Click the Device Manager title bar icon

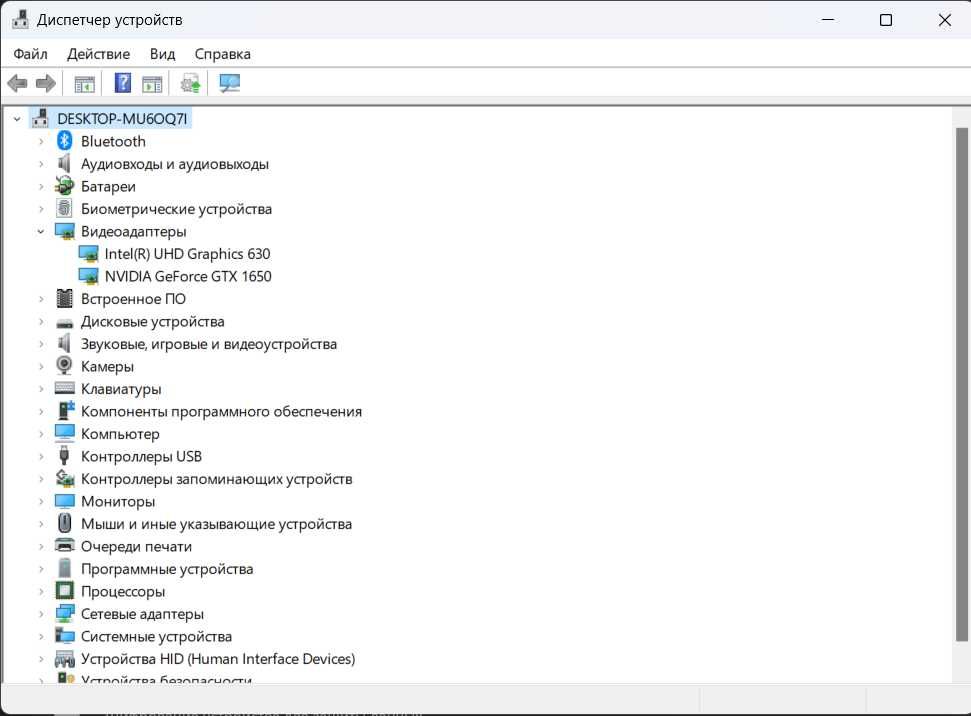20,20
